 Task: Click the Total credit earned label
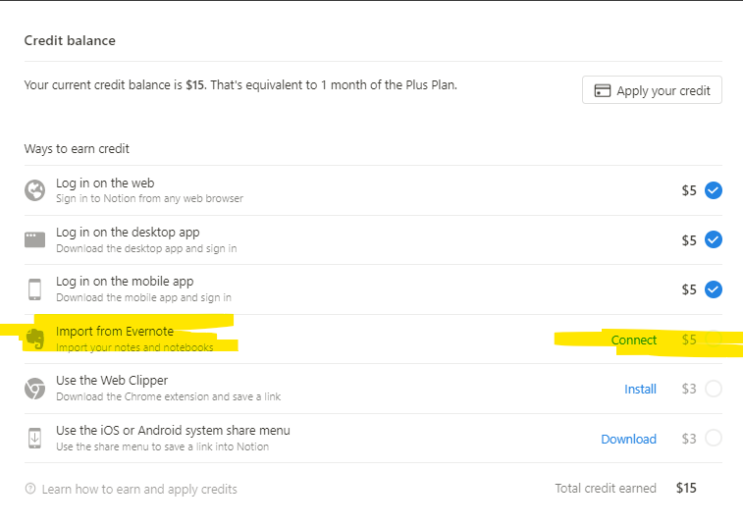coord(606,488)
